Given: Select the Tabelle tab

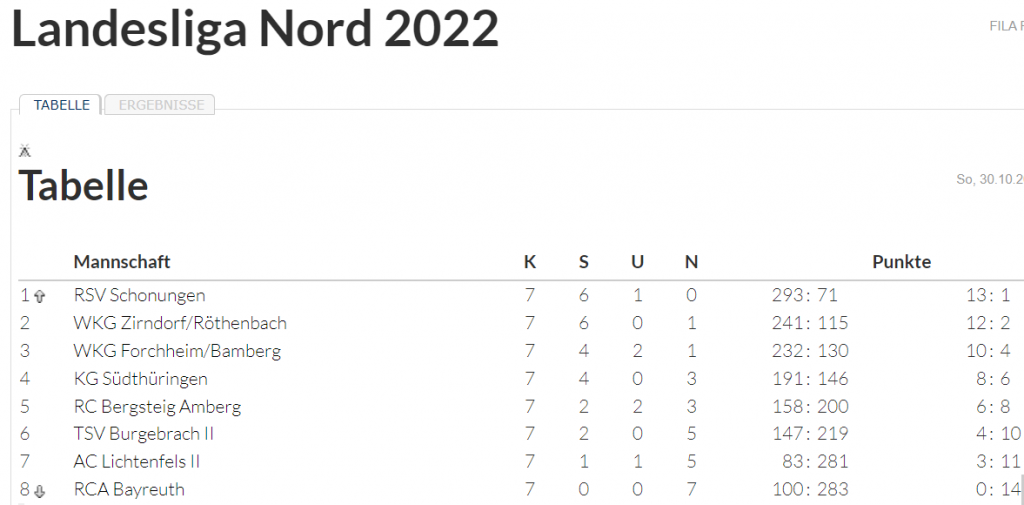Looking at the screenshot, I should [61, 105].
